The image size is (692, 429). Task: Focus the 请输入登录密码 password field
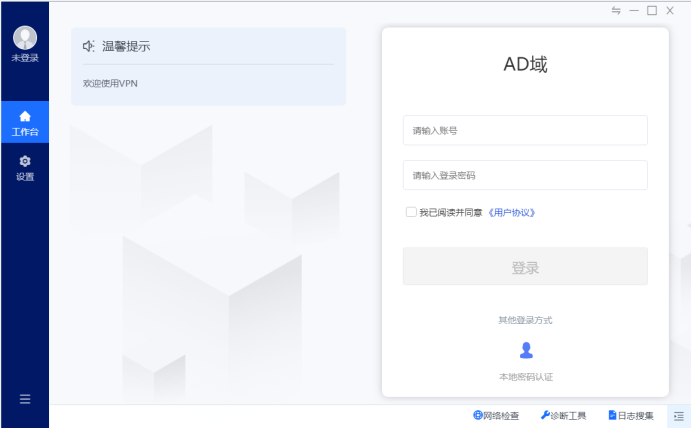(525, 175)
